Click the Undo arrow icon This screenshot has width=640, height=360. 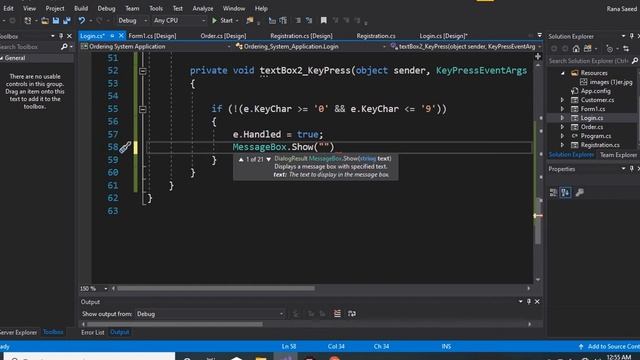pyautogui.click(x=82, y=20)
